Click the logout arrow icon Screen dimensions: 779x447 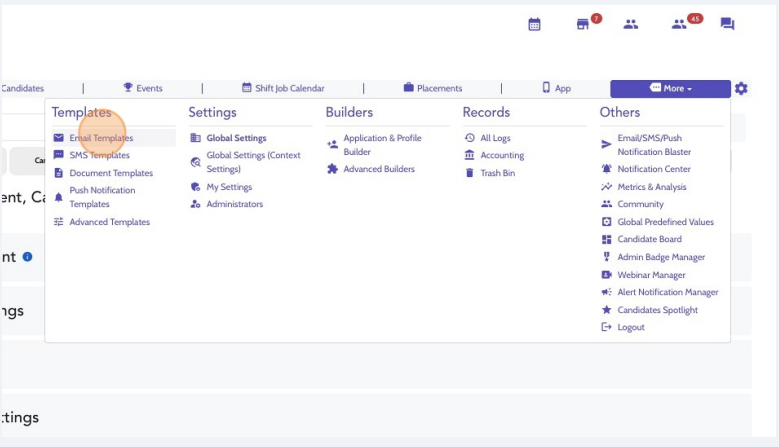click(x=606, y=327)
